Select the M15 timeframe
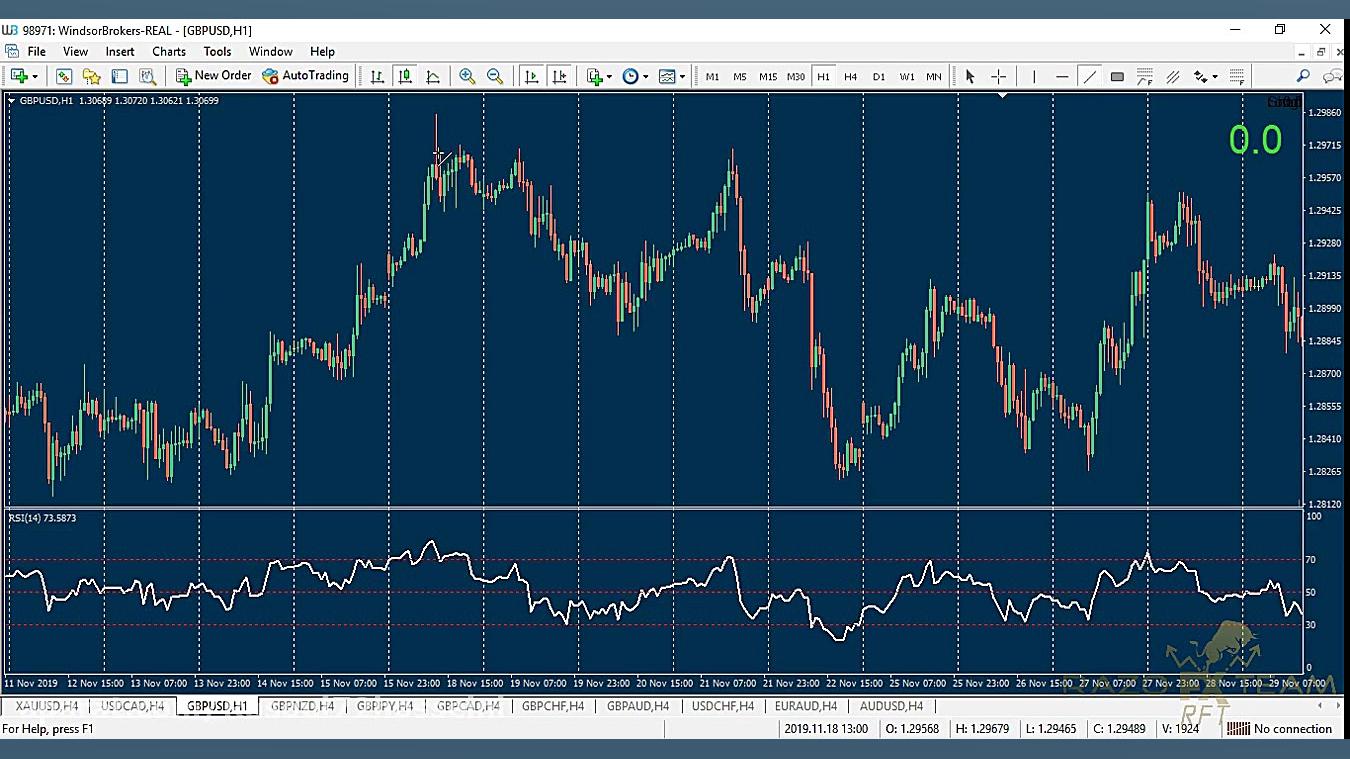The width and height of the screenshot is (1350, 759). 768,76
